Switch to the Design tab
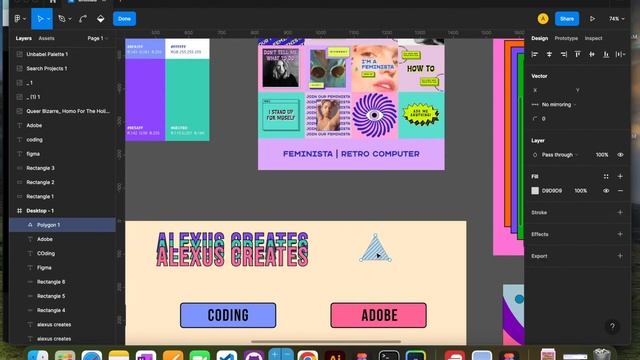This screenshot has width=640, height=360. 539,38
